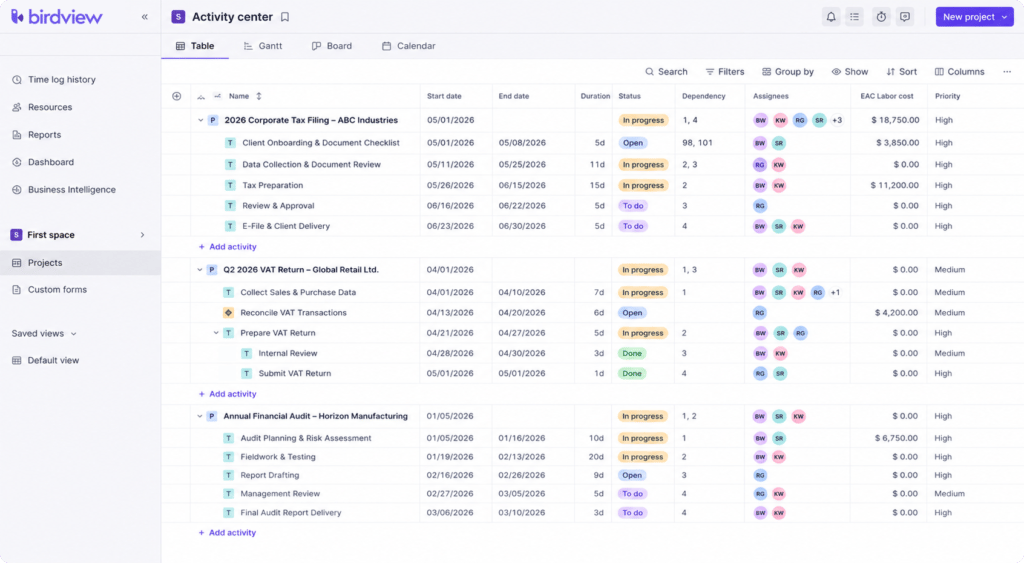Open Reports in sidebar

37,135
